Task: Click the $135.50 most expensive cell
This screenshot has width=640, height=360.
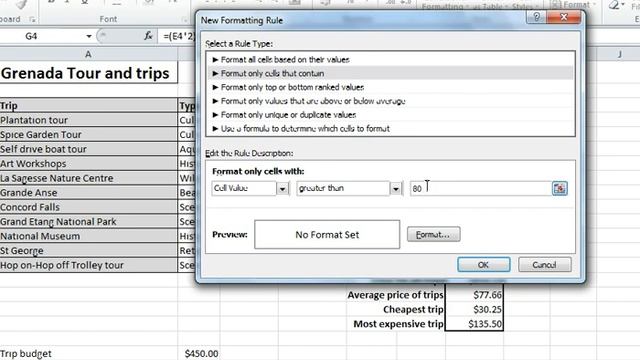Action: [x=474, y=324]
